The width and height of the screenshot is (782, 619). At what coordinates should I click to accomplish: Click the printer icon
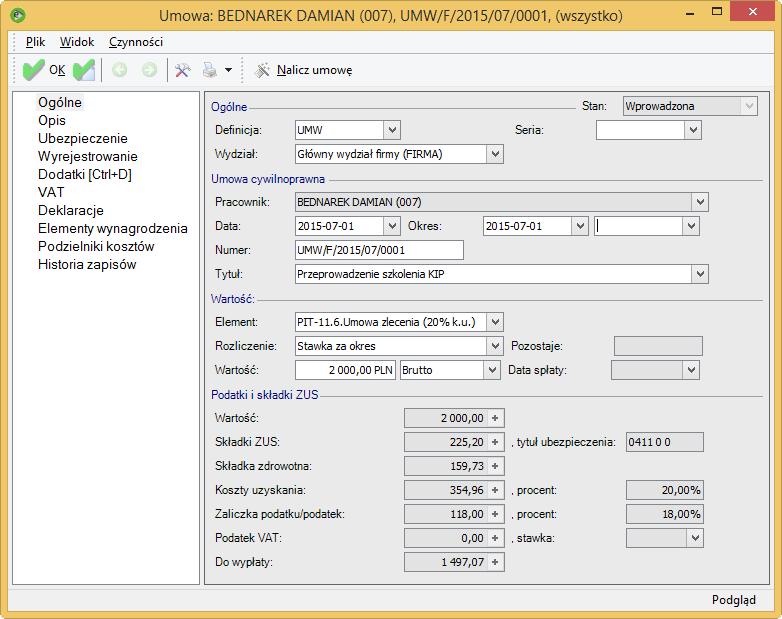210,70
